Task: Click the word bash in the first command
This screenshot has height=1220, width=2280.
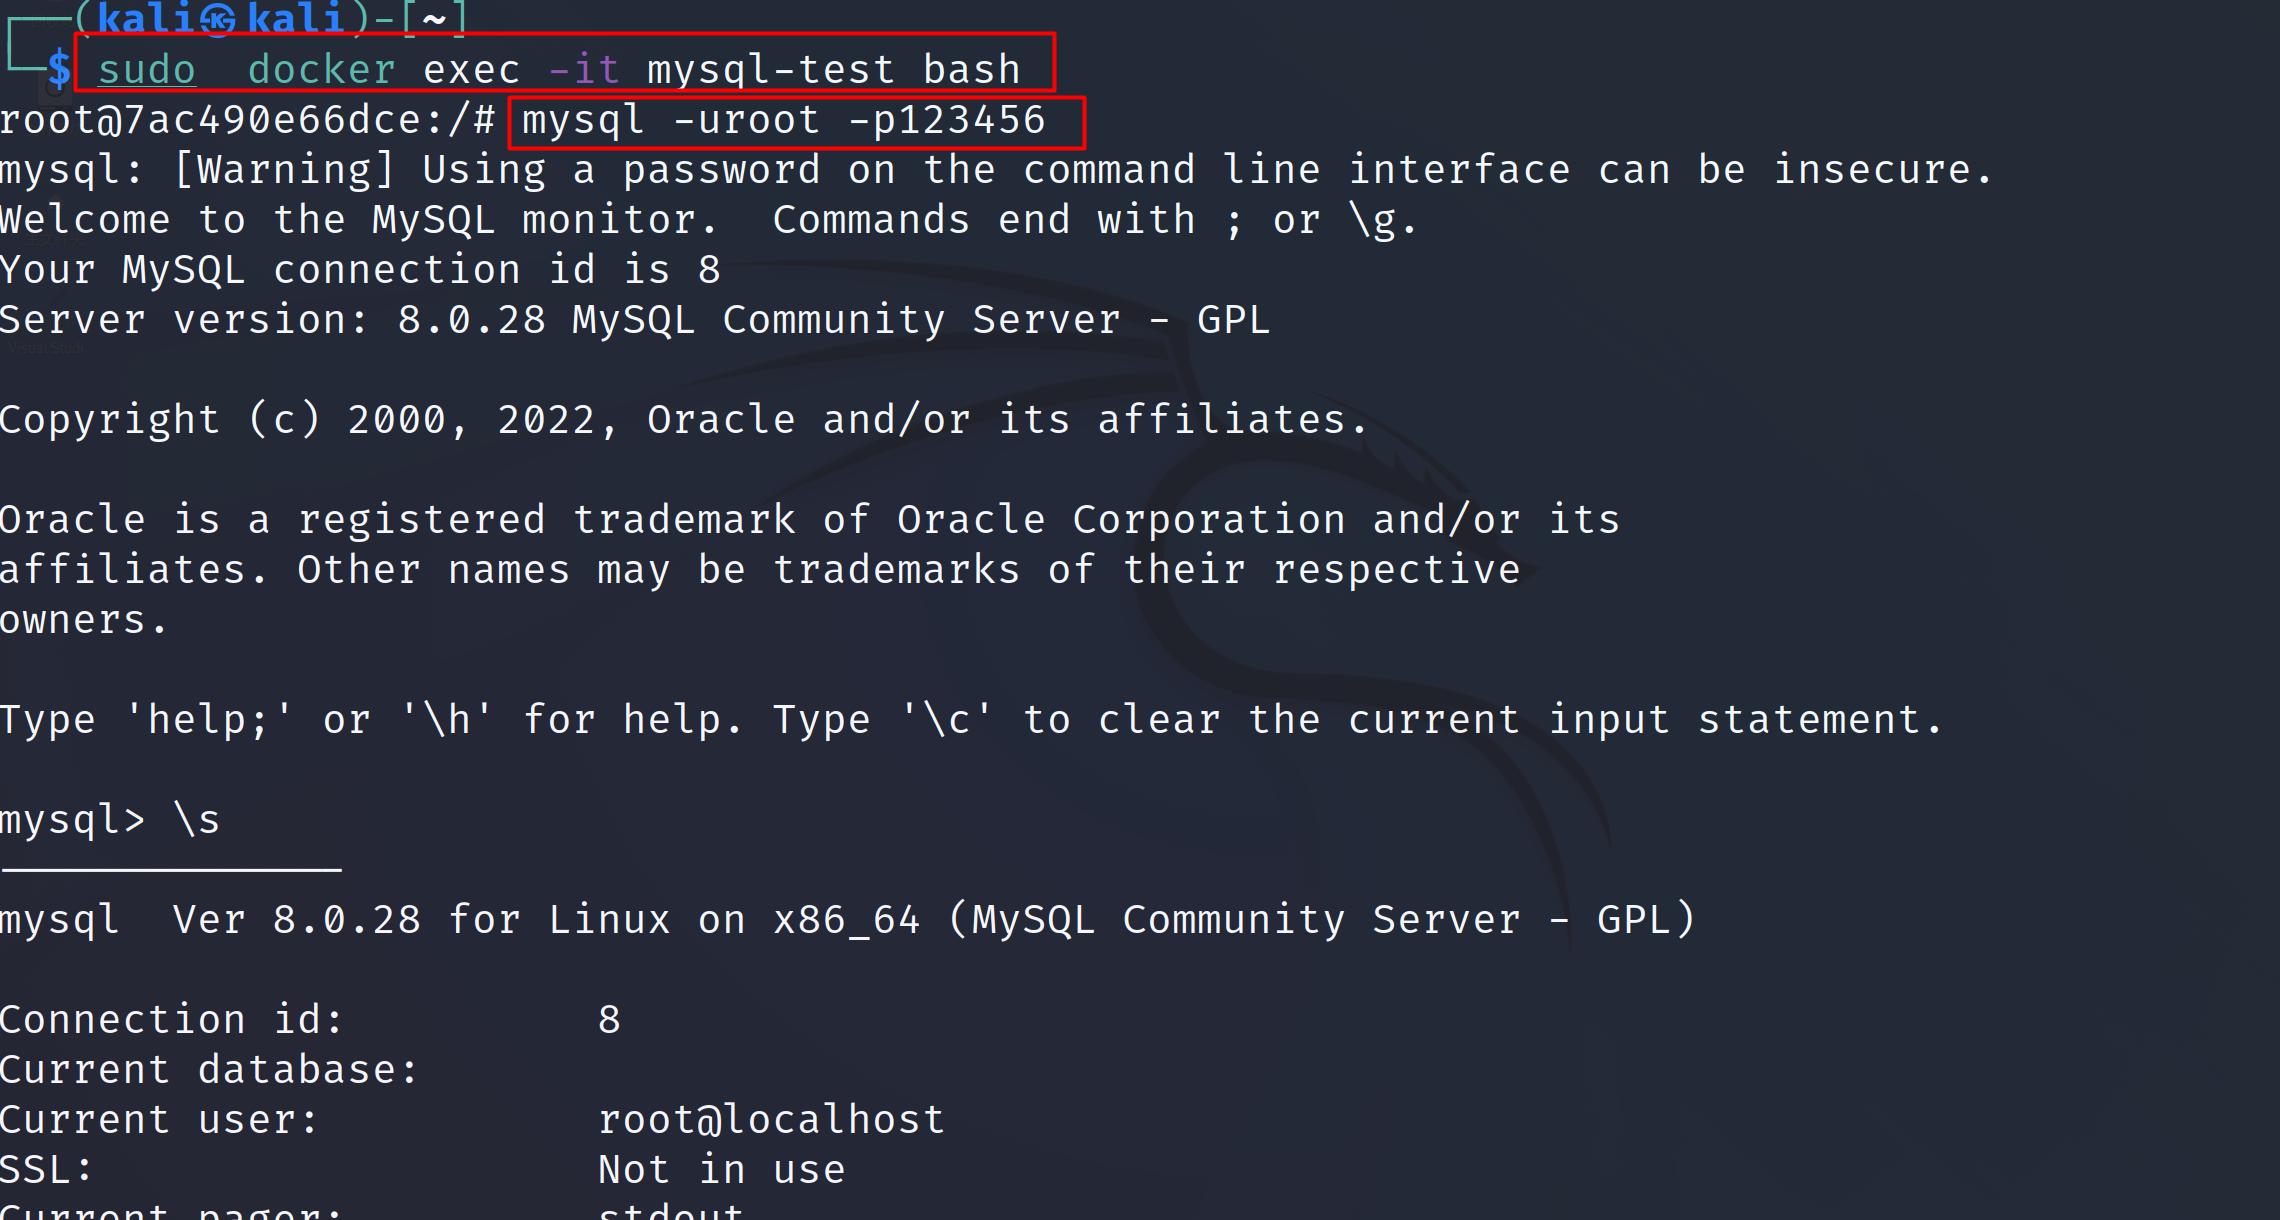Action: 971,69
